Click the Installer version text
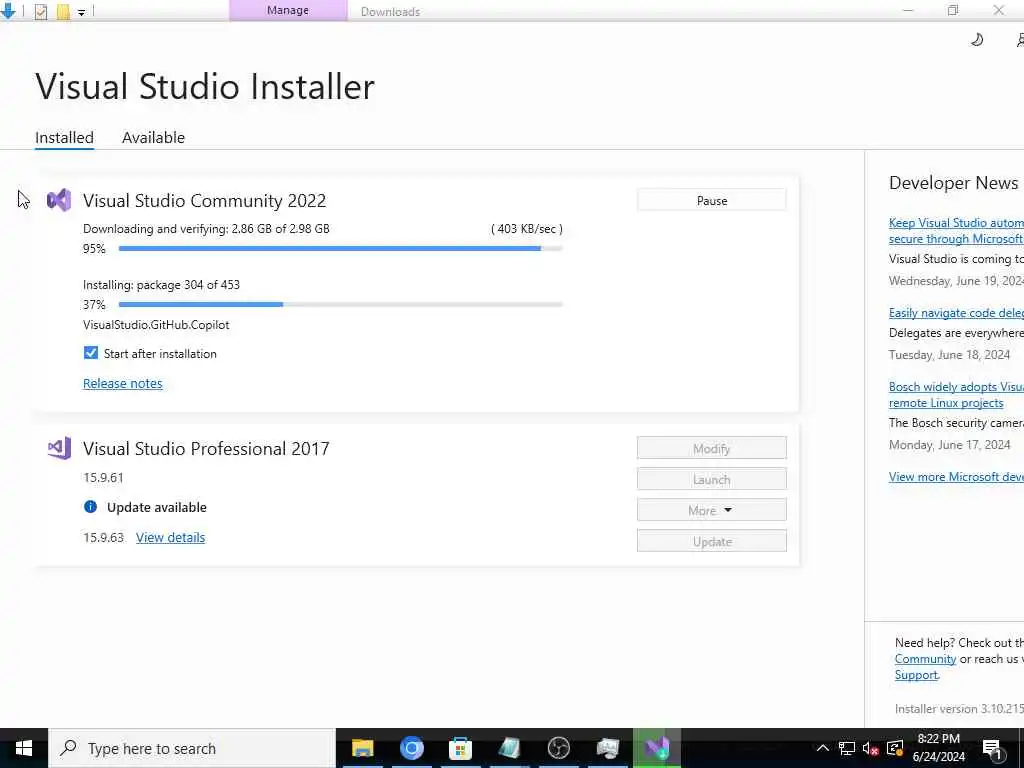1024x768 pixels. pyautogui.click(x=959, y=709)
